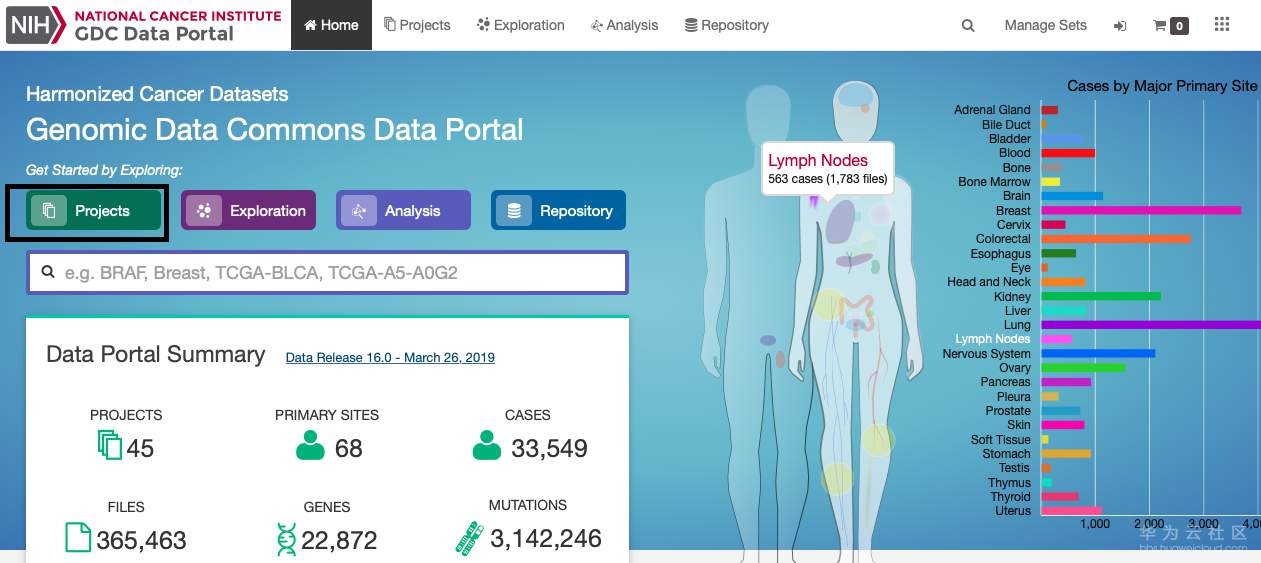Click the Ovary bar in the chart
Image resolution: width=1261 pixels, height=563 pixels.
coord(1083,368)
